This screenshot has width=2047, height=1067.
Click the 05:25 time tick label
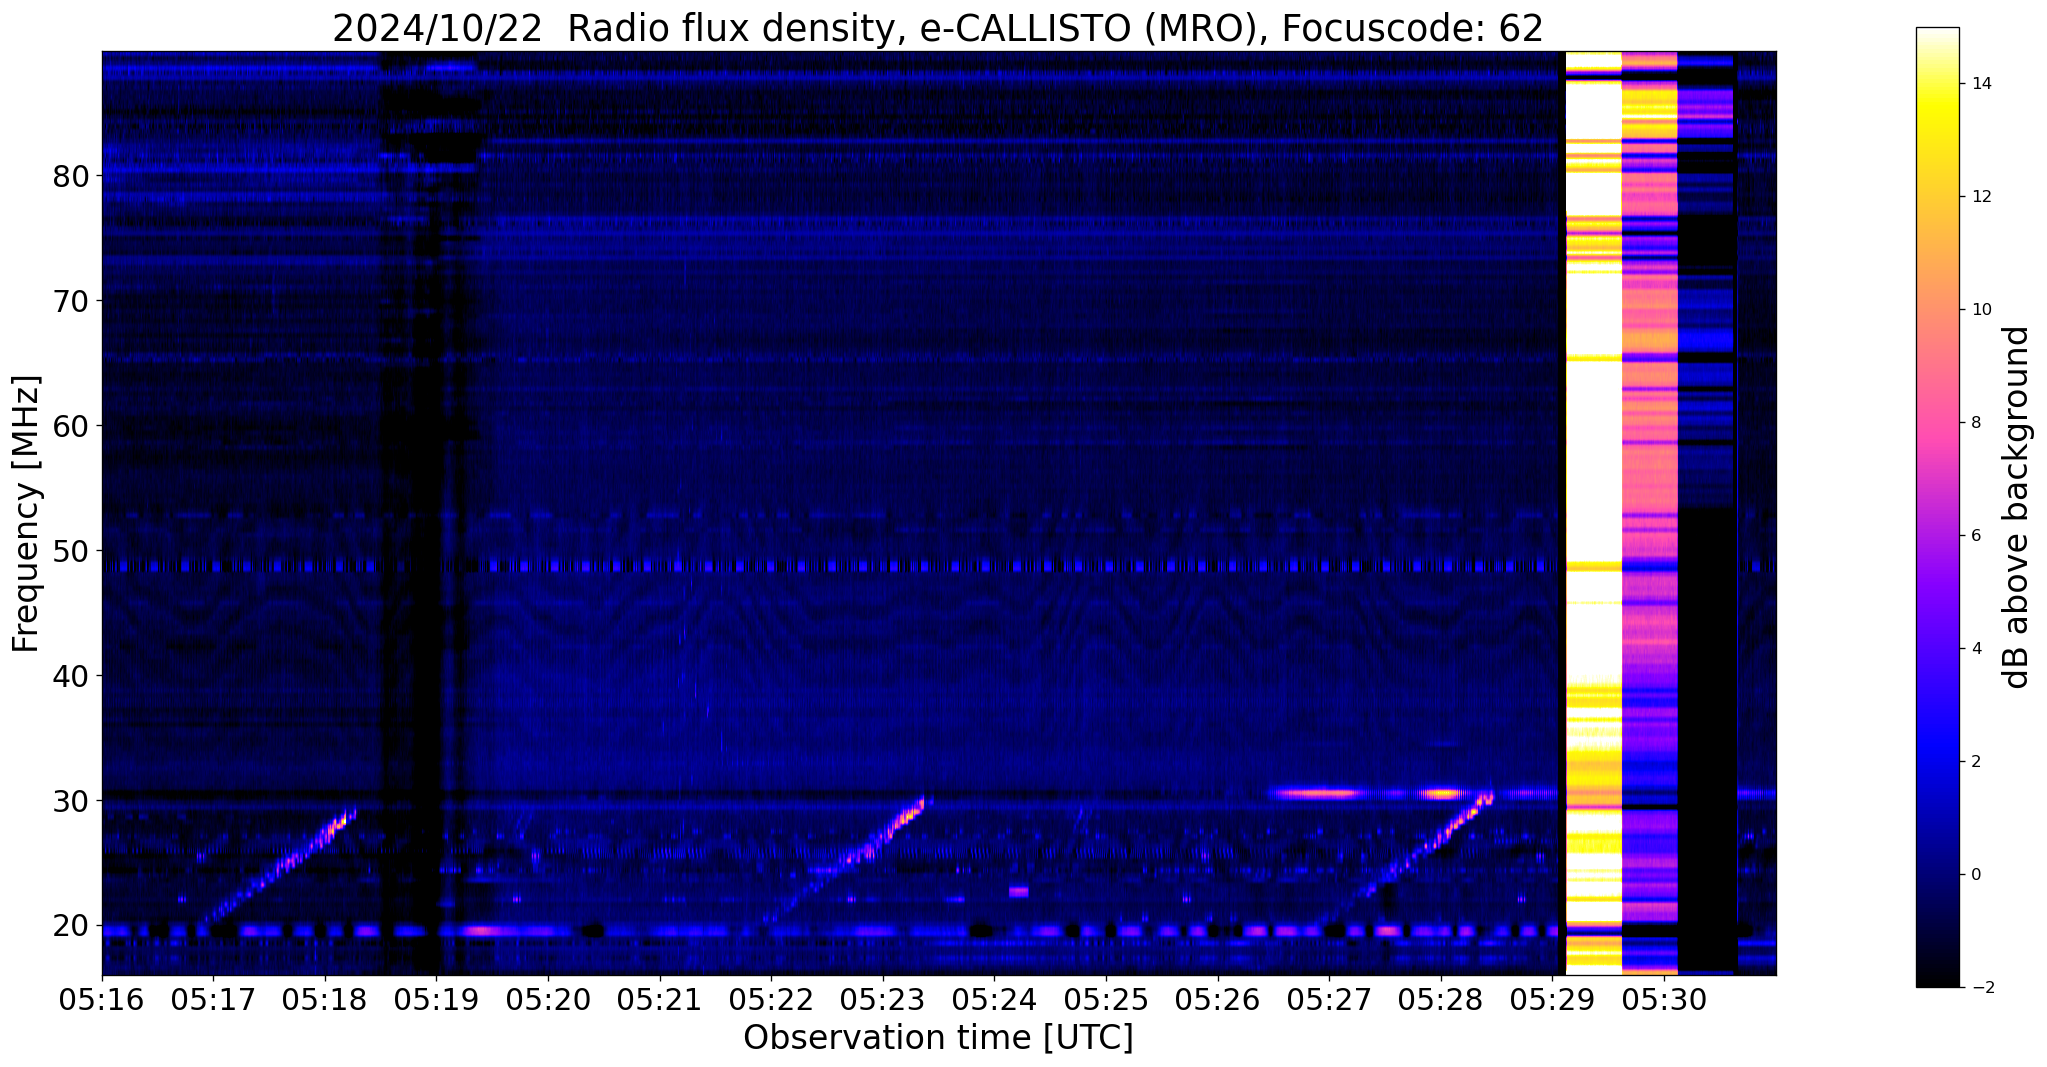click(x=1106, y=1000)
